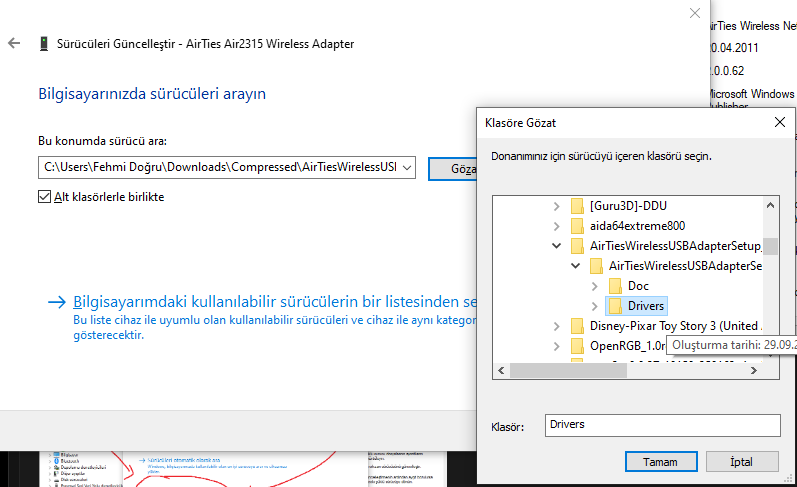Select the Doc folder label

(x=638, y=286)
